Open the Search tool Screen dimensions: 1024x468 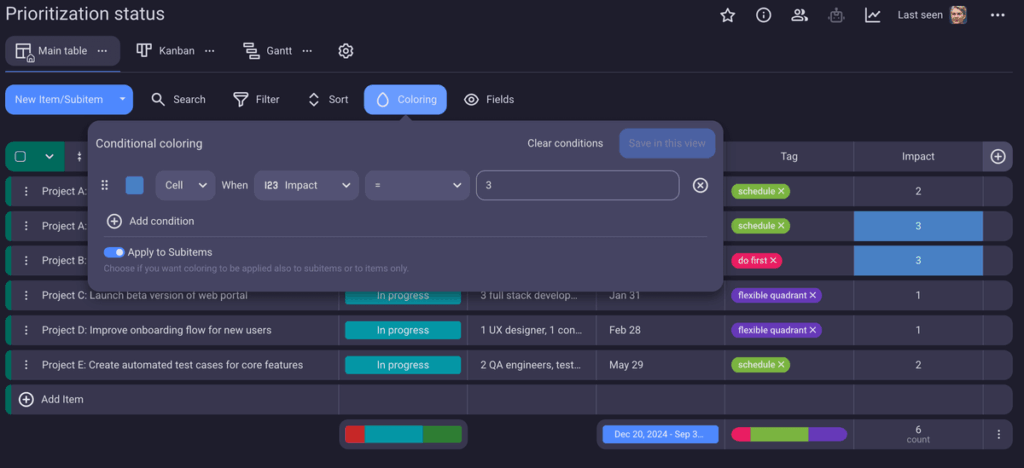point(178,100)
